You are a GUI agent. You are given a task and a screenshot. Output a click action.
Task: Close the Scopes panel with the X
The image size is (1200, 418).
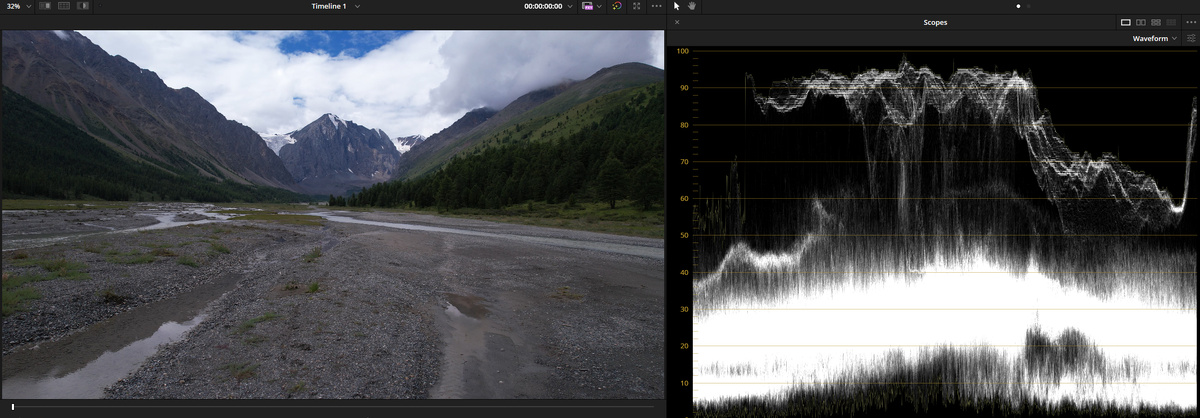click(x=677, y=22)
